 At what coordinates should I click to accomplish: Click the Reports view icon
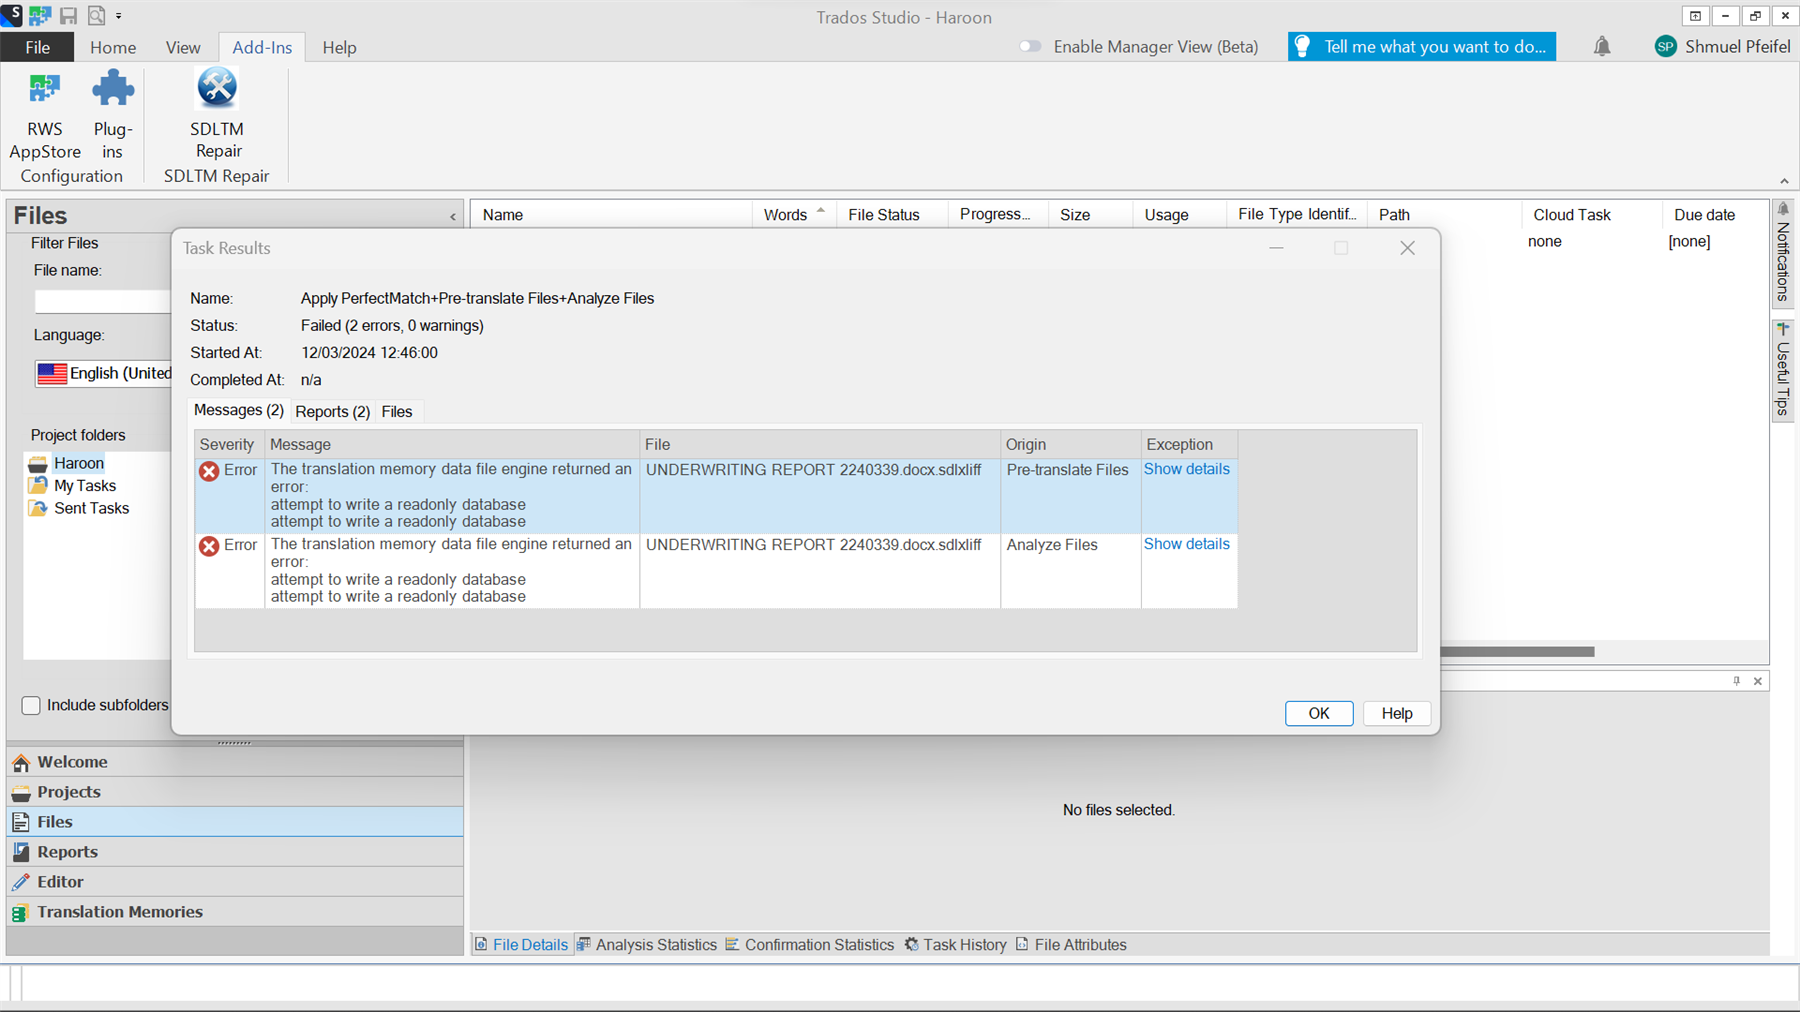(21, 852)
